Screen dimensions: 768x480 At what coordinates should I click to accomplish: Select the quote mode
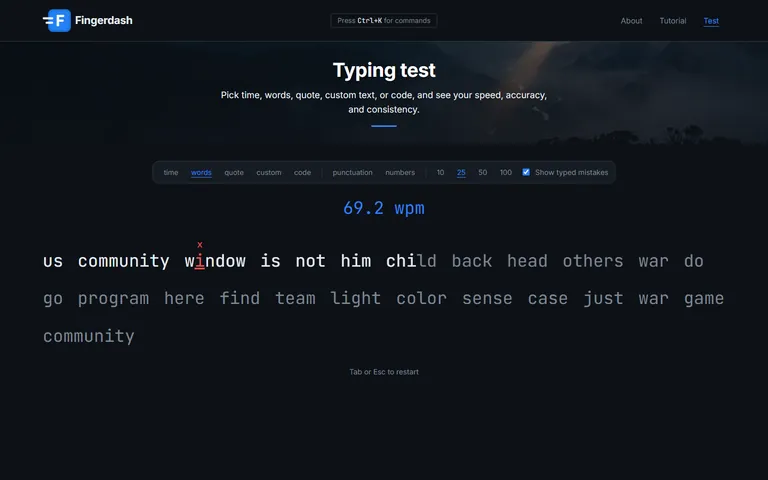[x=234, y=172]
